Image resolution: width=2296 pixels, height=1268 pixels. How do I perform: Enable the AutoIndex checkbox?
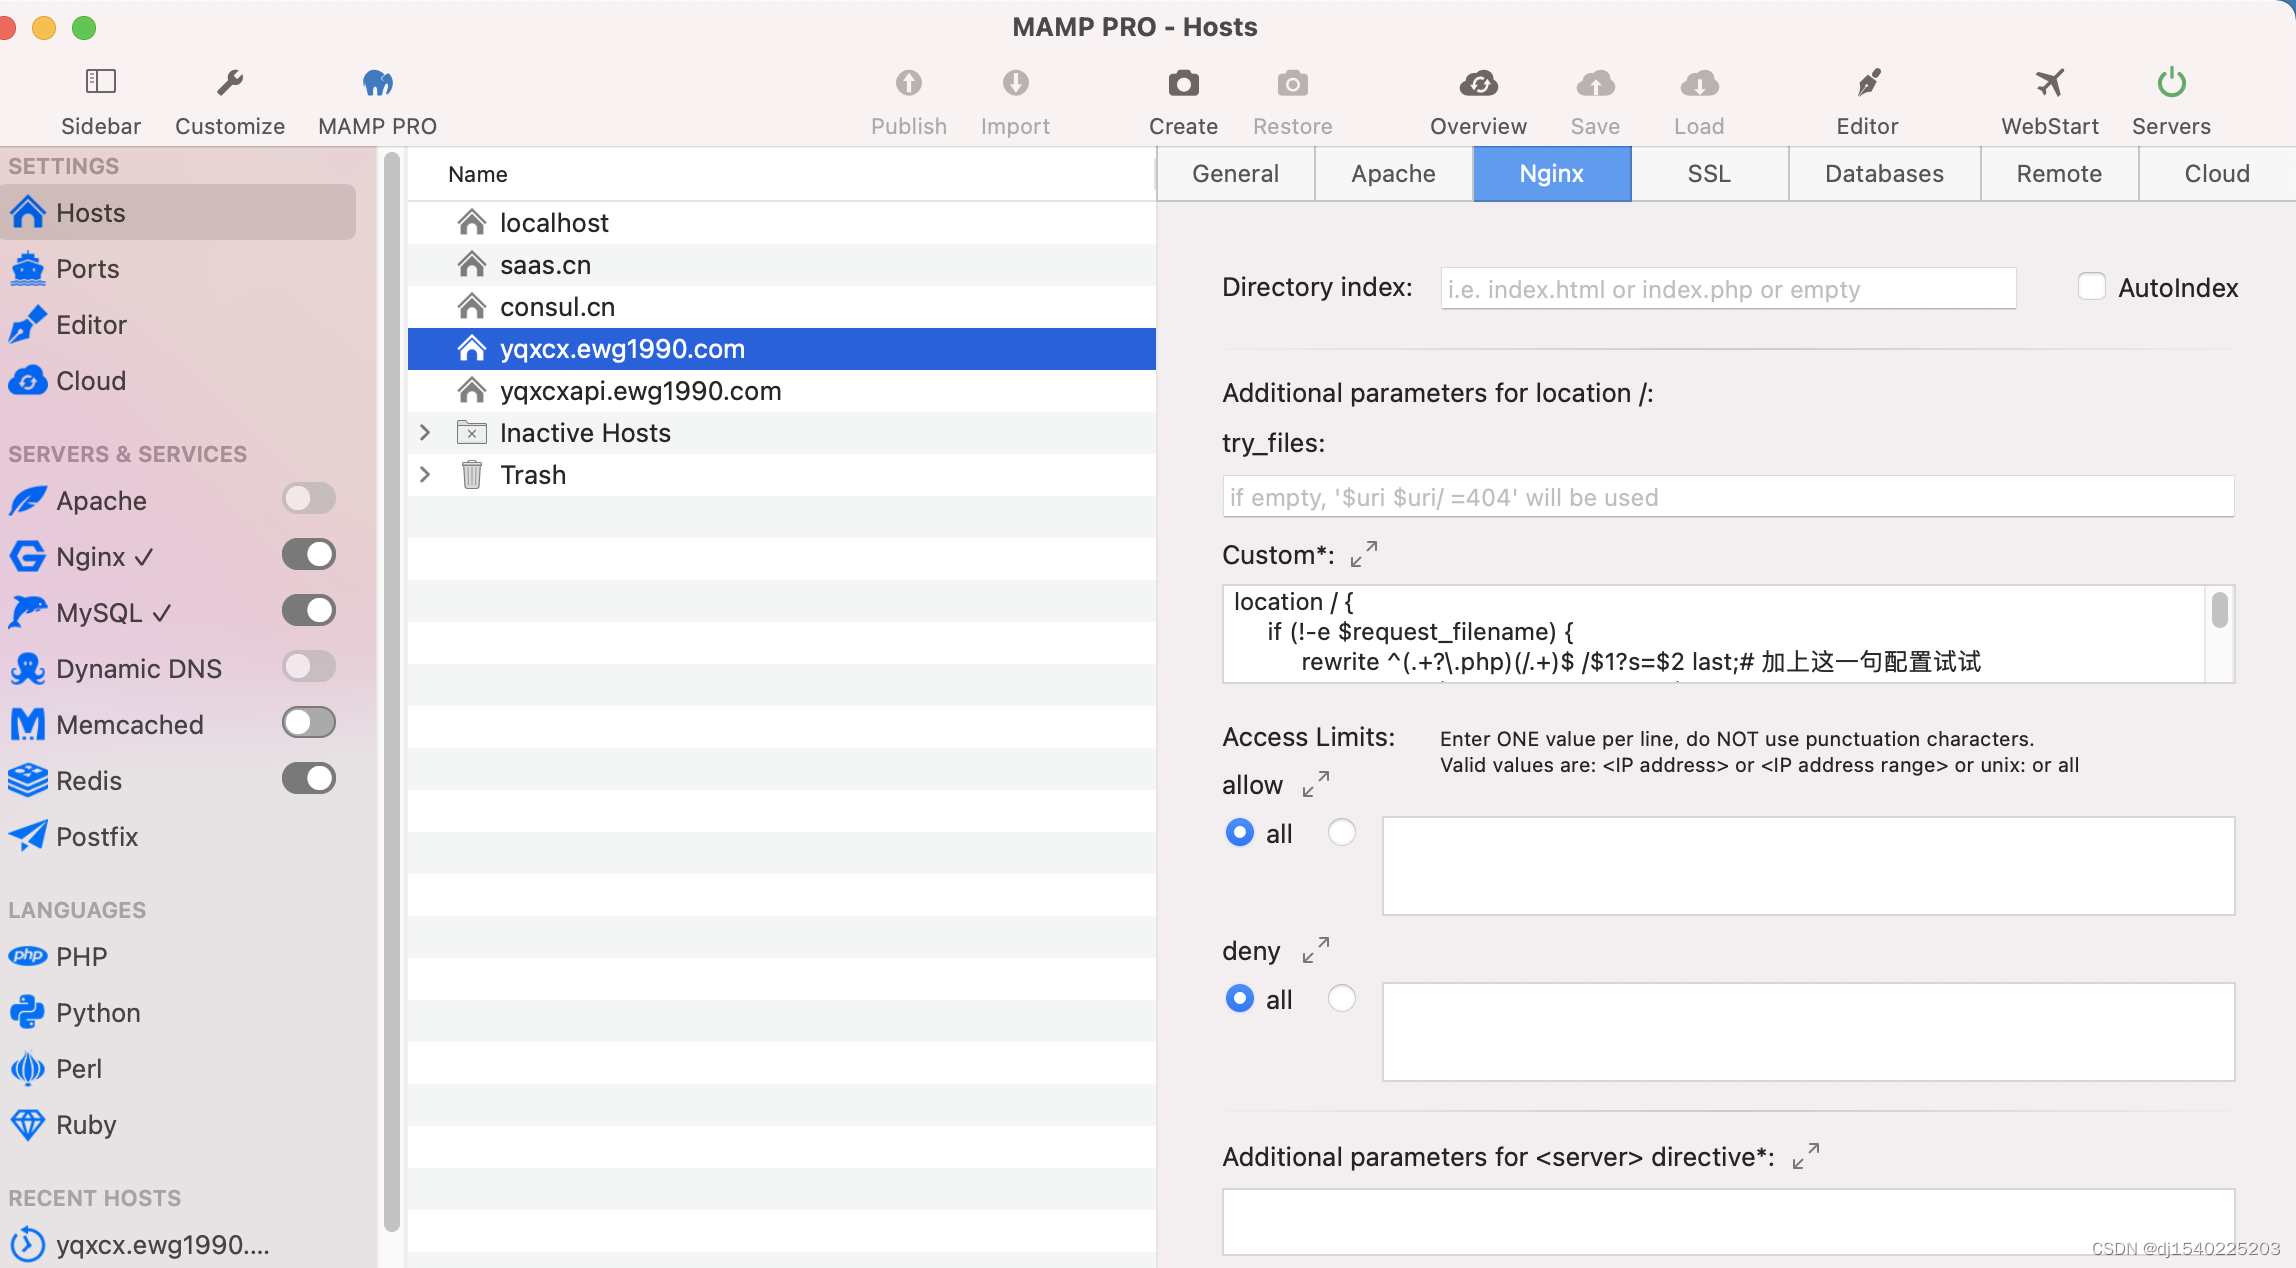2090,286
